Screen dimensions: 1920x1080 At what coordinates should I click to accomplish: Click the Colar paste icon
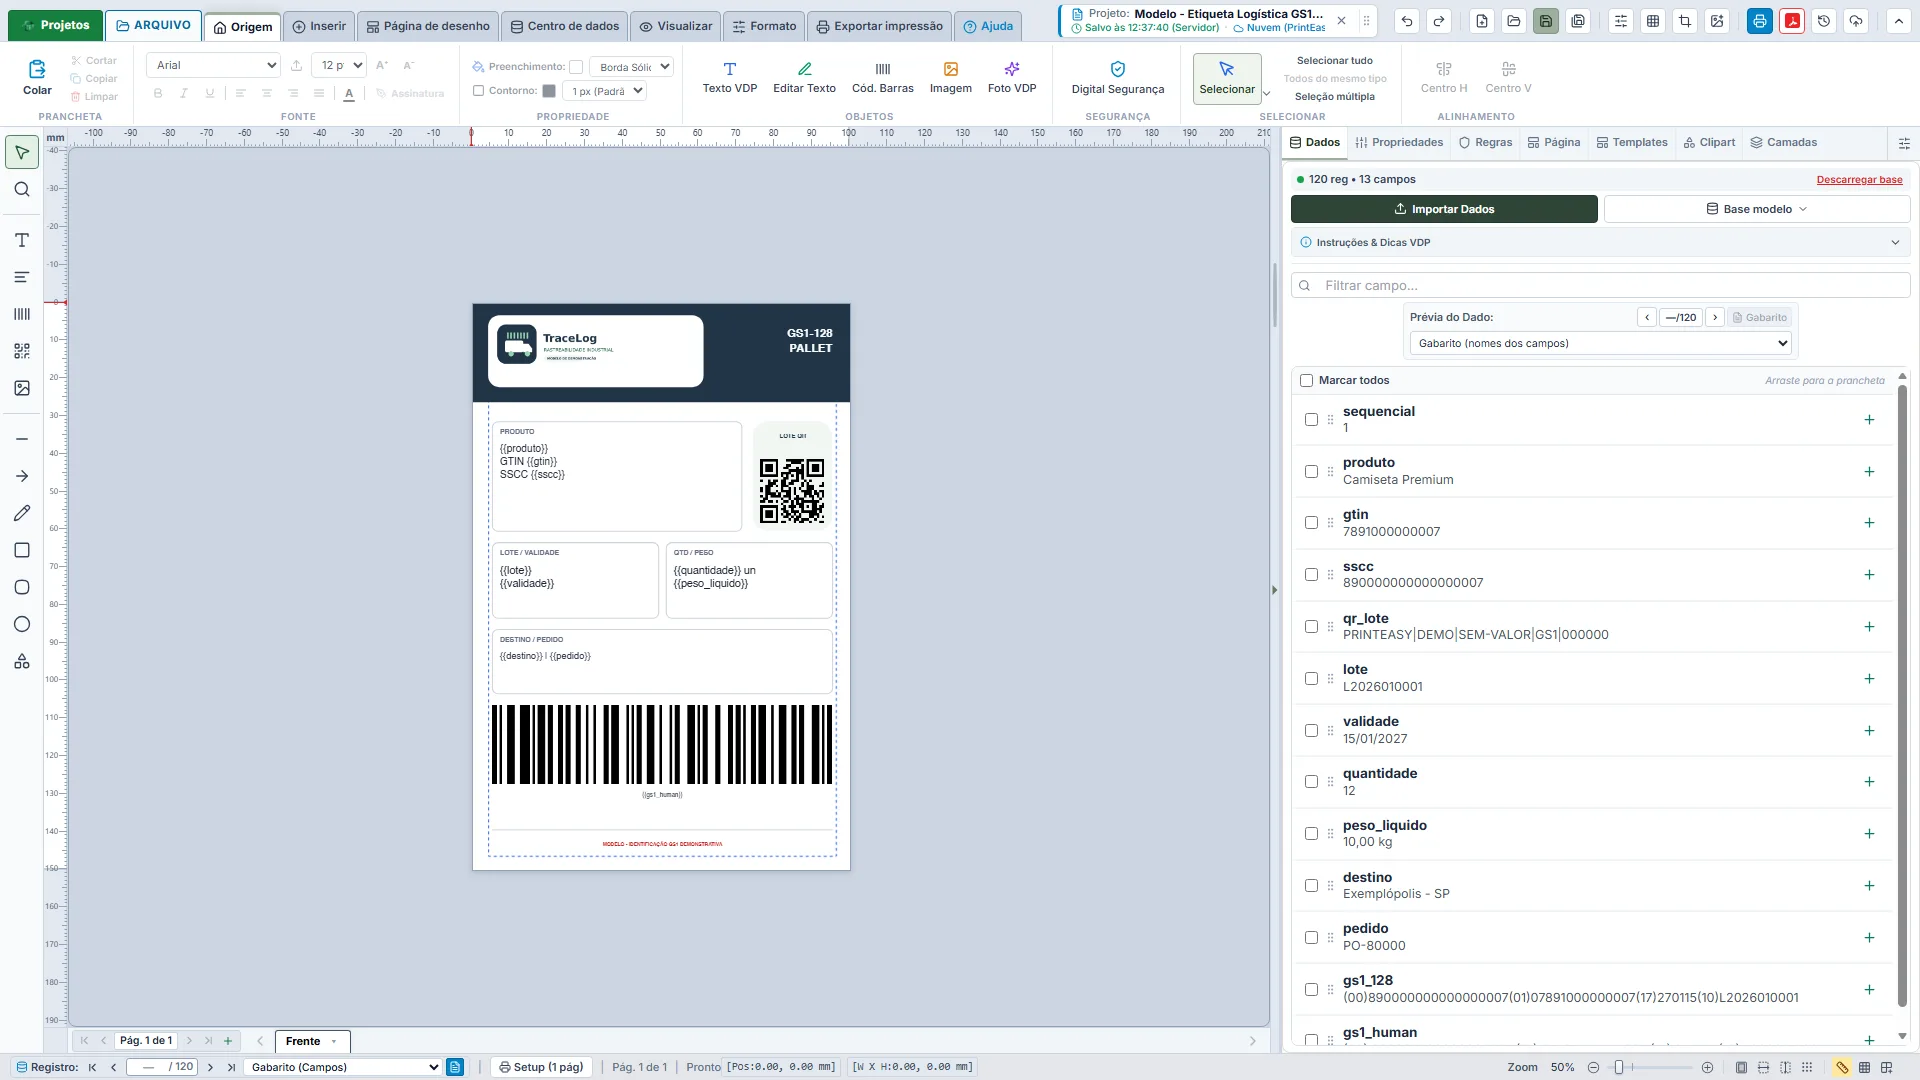coord(37,69)
